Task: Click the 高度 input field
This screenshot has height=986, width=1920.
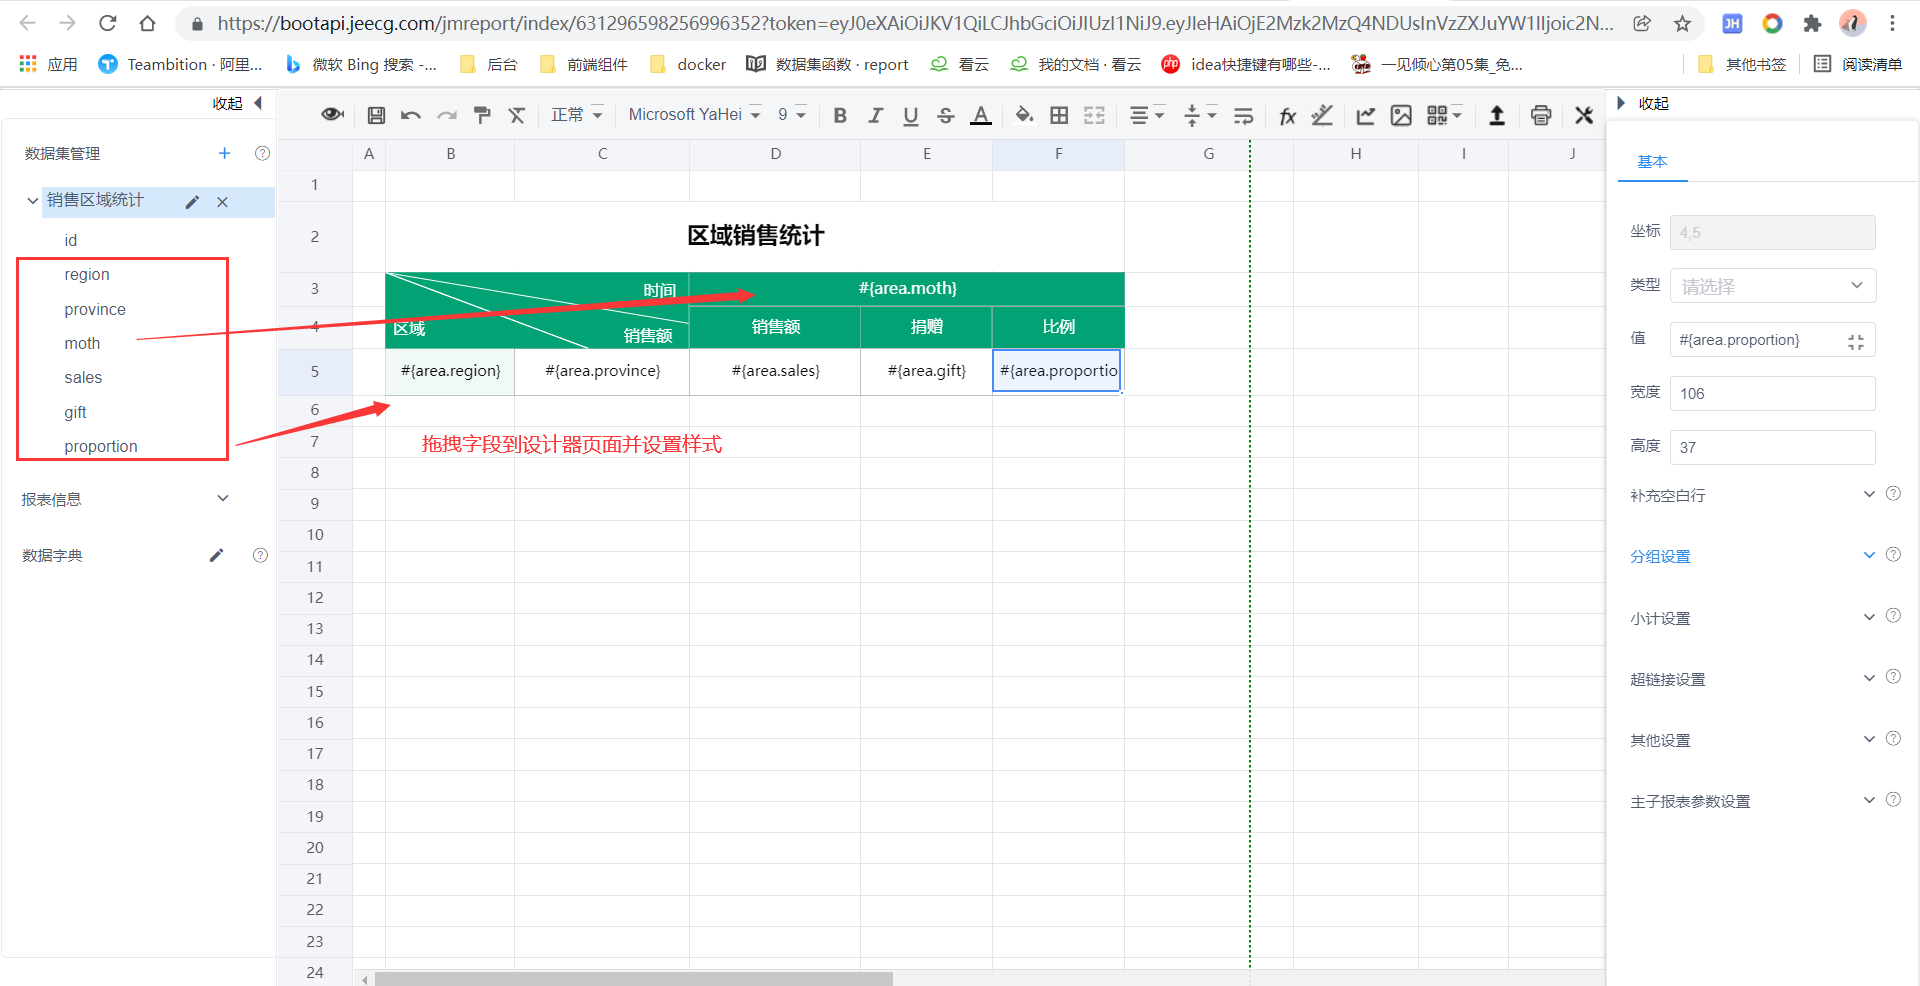Action: pos(1773,447)
